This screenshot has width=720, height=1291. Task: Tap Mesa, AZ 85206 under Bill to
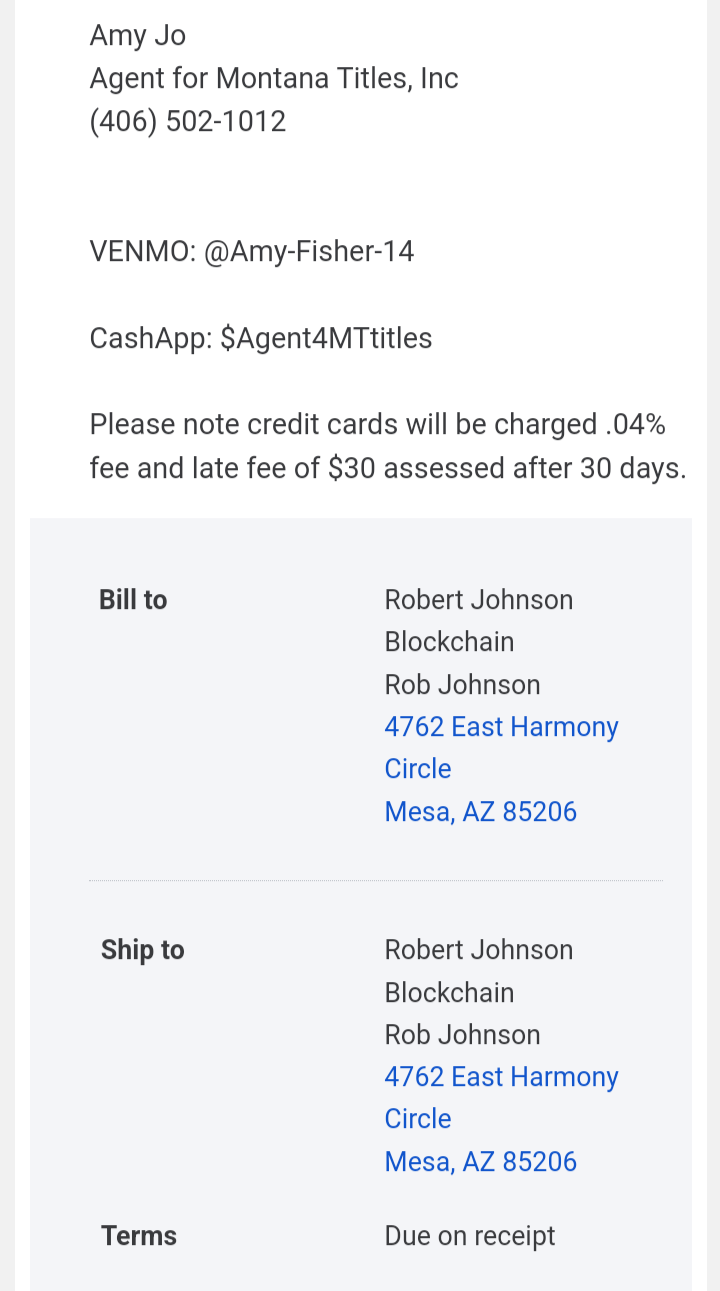pos(480,811)
